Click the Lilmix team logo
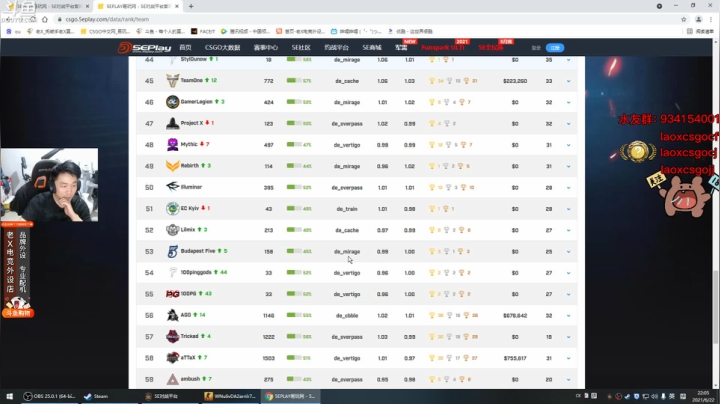The image size is (720, 404). click(172, 230)
